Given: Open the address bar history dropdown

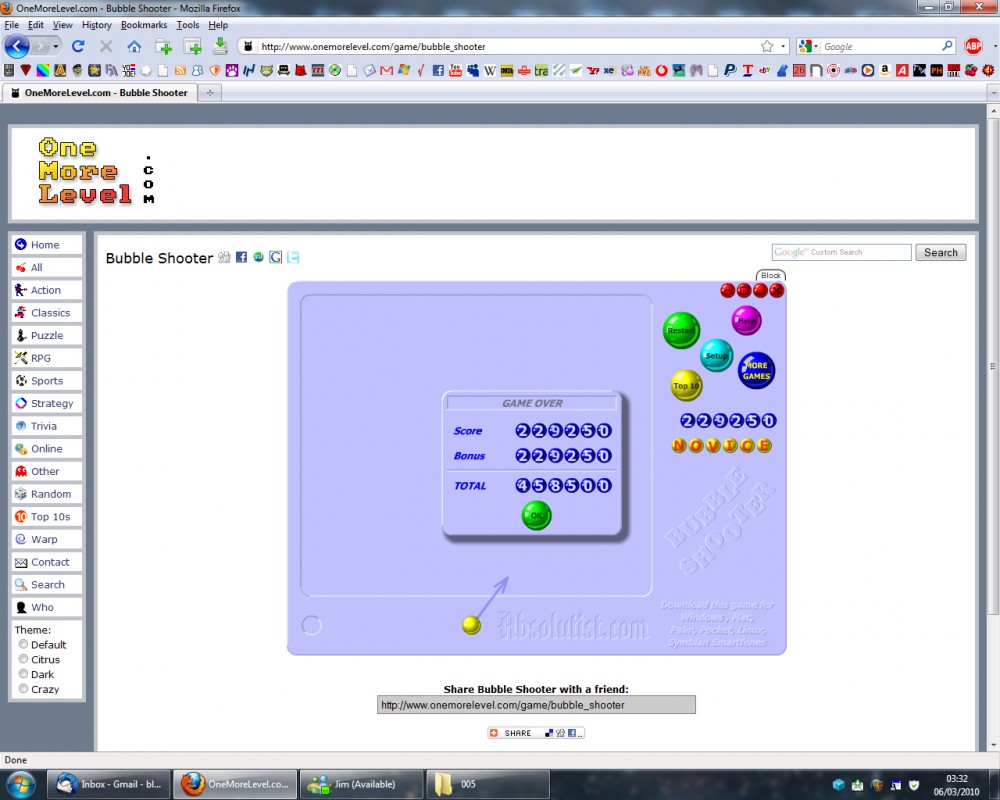Looking at the screenshot, I should pos(783,46).
